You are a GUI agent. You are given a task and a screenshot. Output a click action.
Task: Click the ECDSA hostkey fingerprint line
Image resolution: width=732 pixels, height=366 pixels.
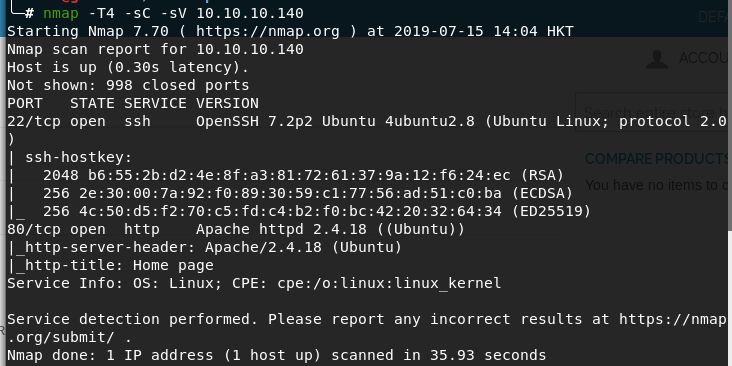[x=308, y=193]
